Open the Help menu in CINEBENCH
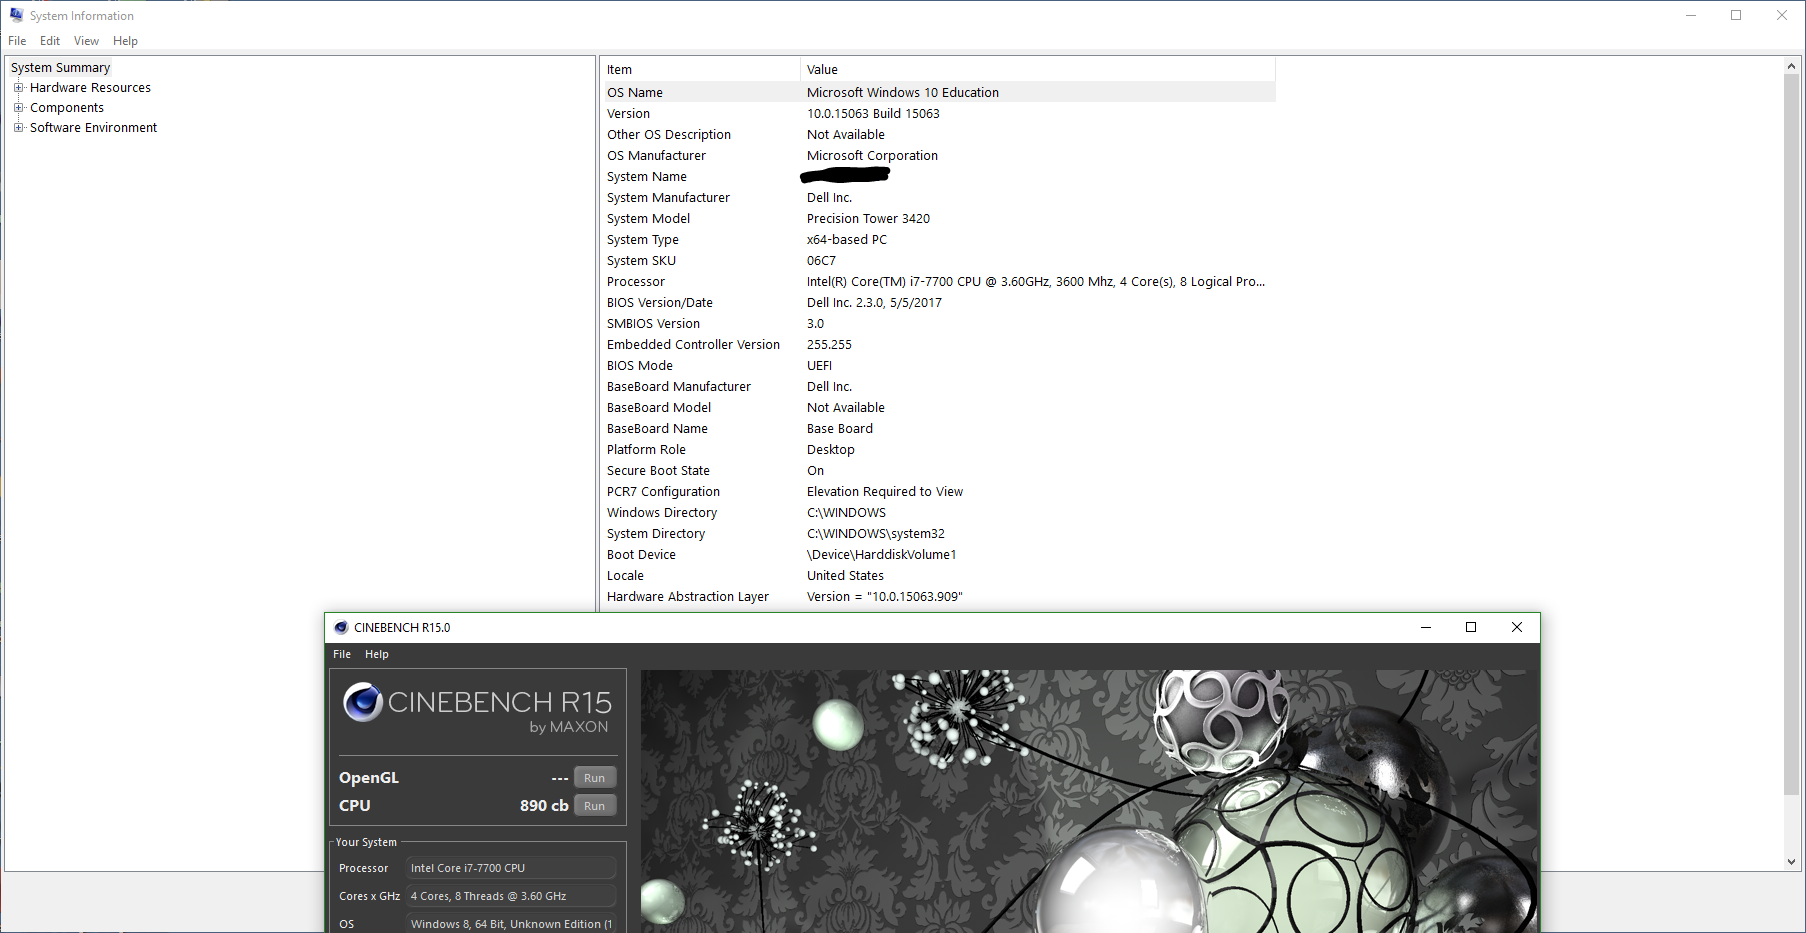 [377, 654]
